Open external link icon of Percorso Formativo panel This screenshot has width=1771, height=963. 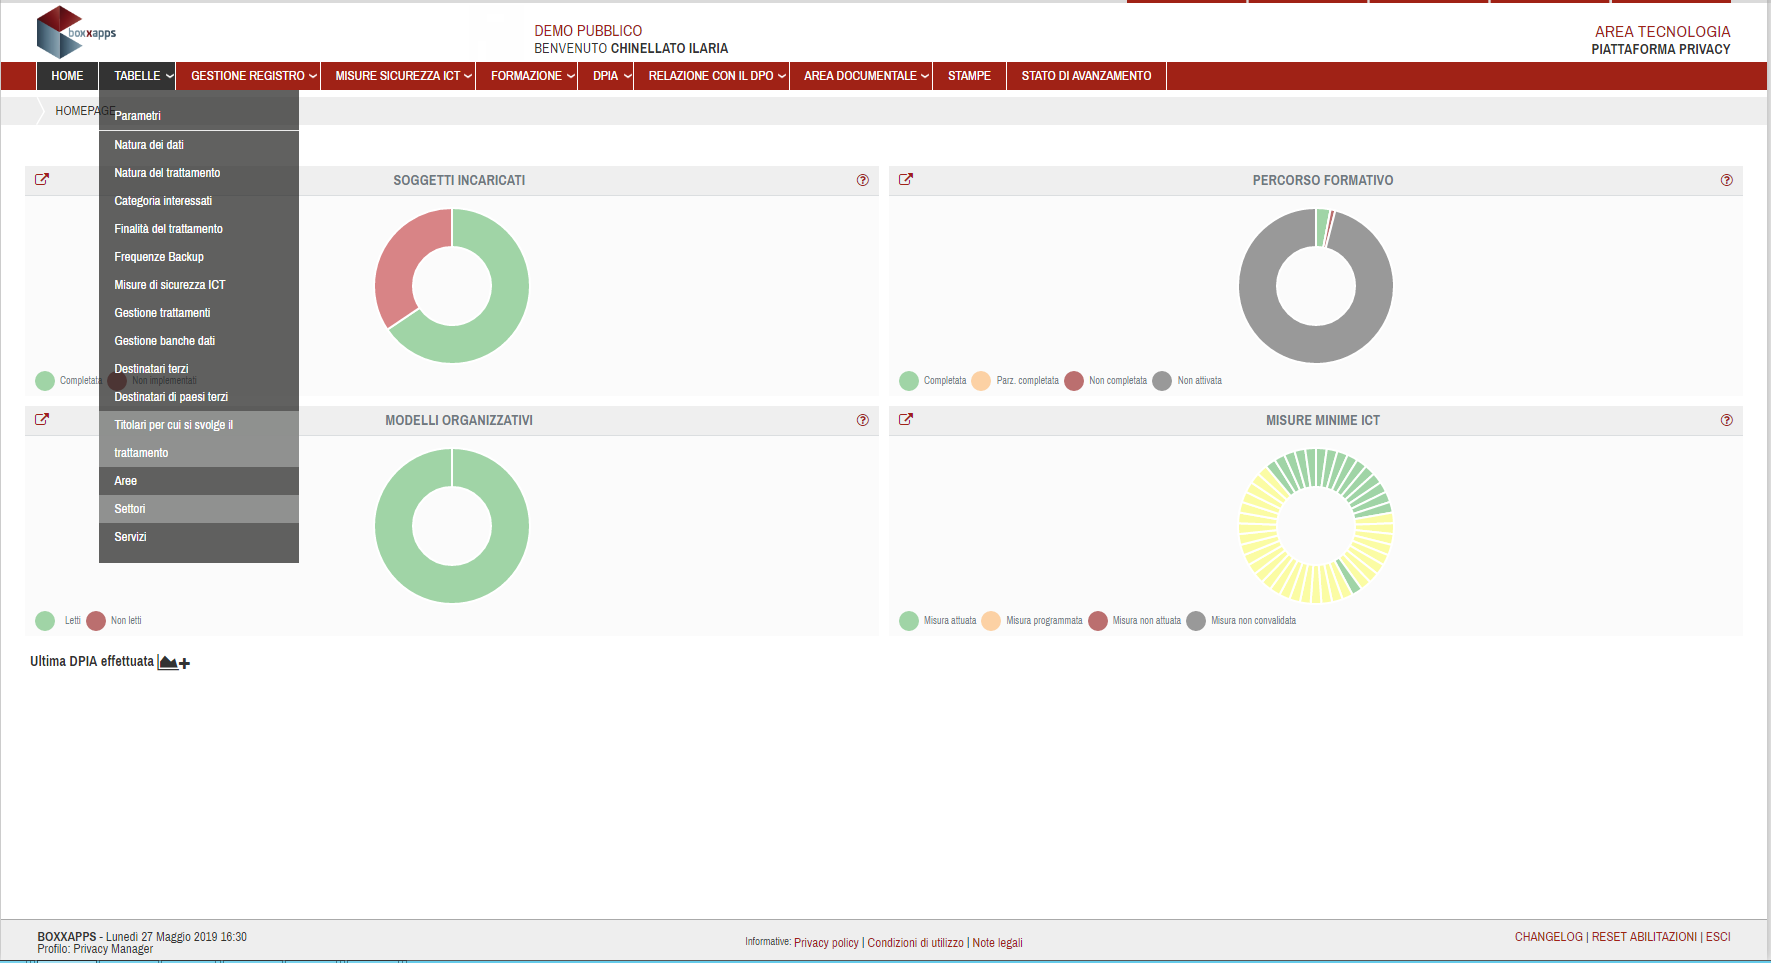tap(906, 180)
